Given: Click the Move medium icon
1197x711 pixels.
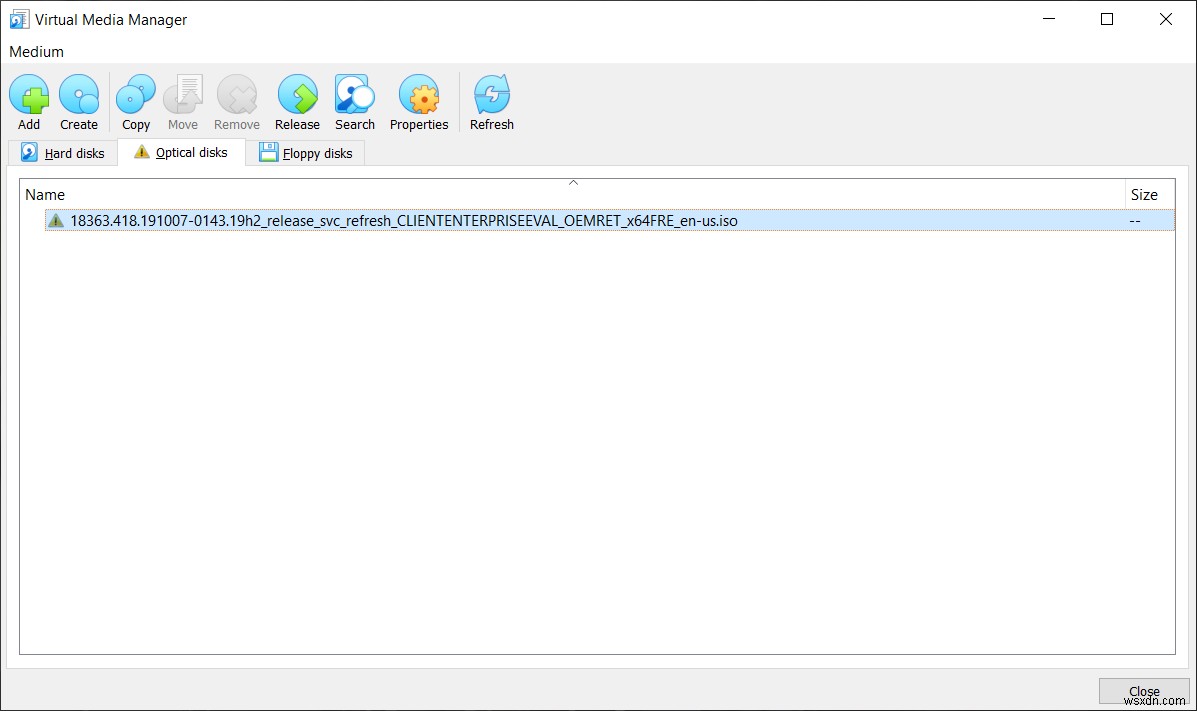Looking at the screenshot, I should [x=183, y=94].
